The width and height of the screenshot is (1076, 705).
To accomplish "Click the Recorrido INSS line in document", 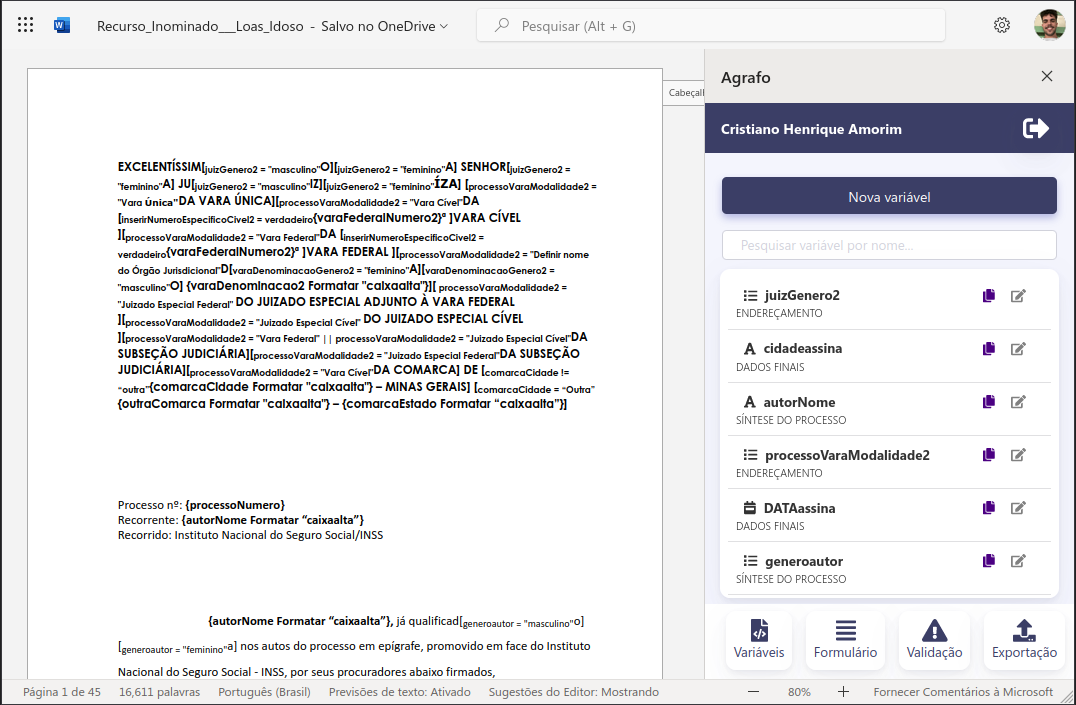I will coord(250,535).
